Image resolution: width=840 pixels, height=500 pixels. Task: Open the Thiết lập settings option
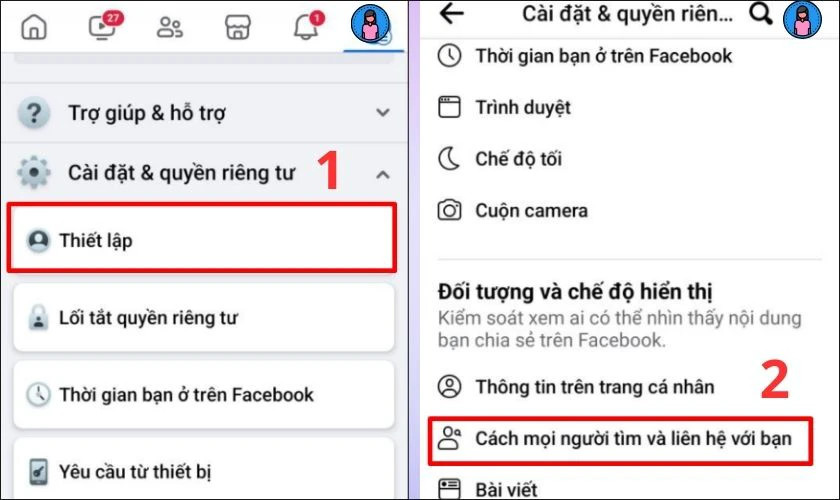click(202, 238)
